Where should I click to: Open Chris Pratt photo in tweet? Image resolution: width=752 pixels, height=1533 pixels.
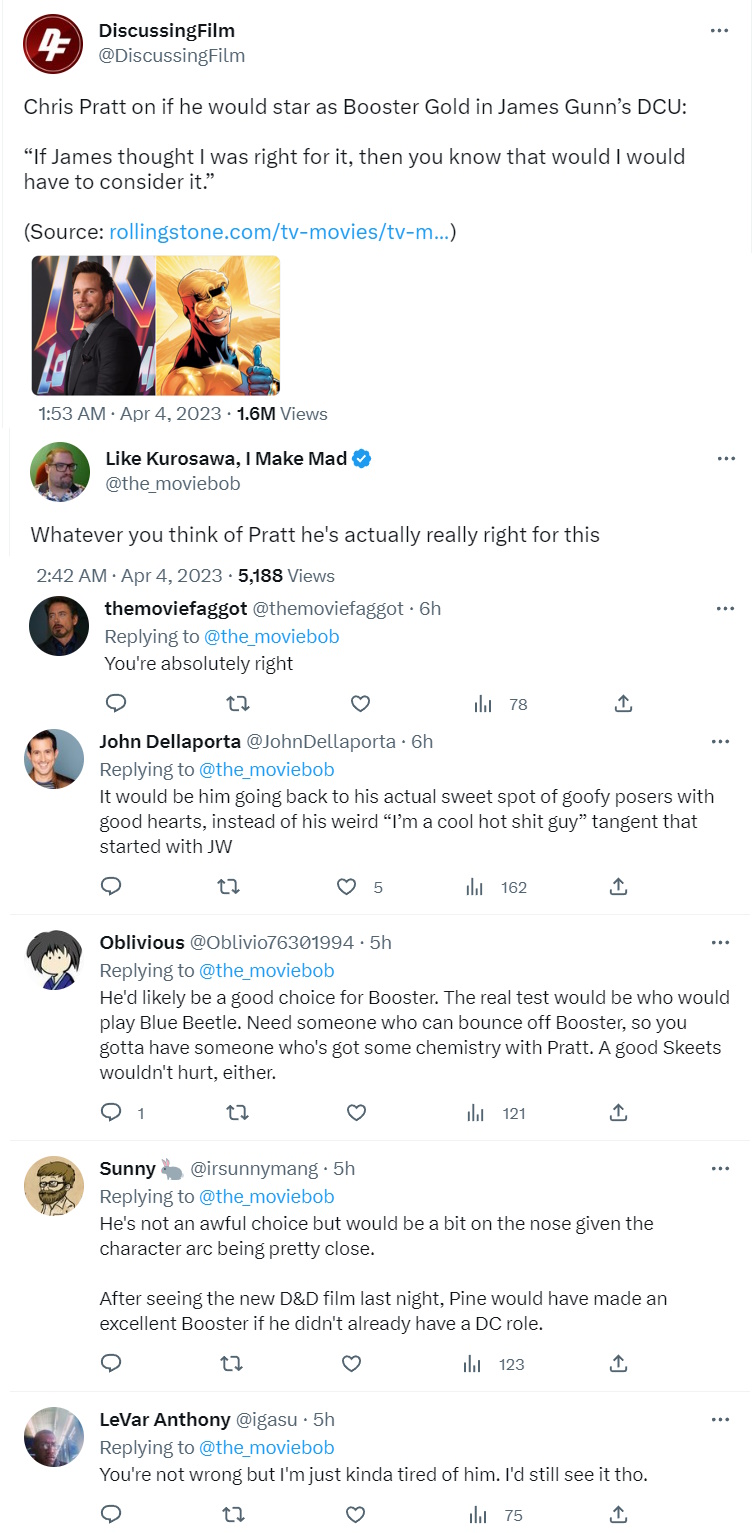[93, 325]
